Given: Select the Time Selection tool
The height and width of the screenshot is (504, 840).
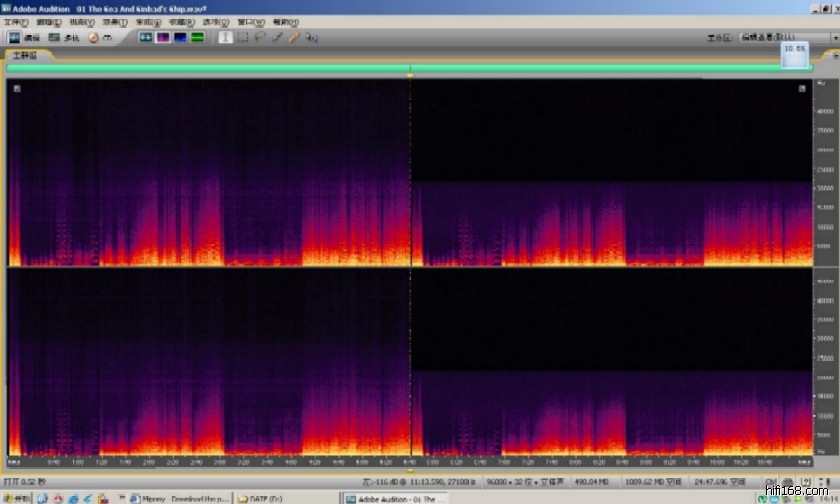Looking at the screenshot, I should (x=225, y=37).
